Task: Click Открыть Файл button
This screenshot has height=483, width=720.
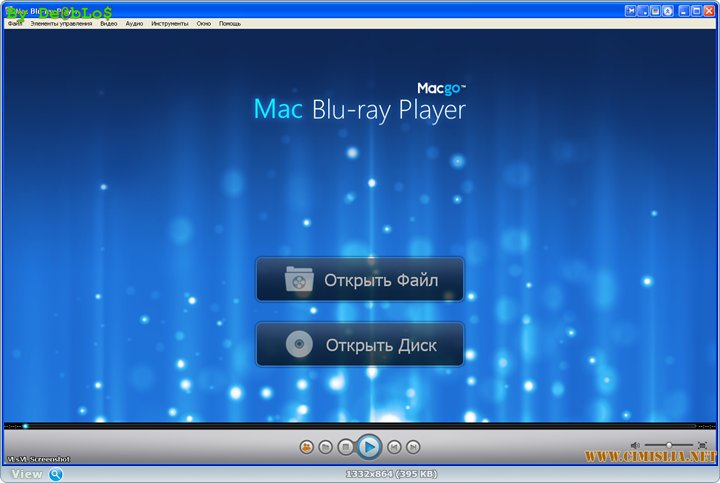Action: [360, 280]
